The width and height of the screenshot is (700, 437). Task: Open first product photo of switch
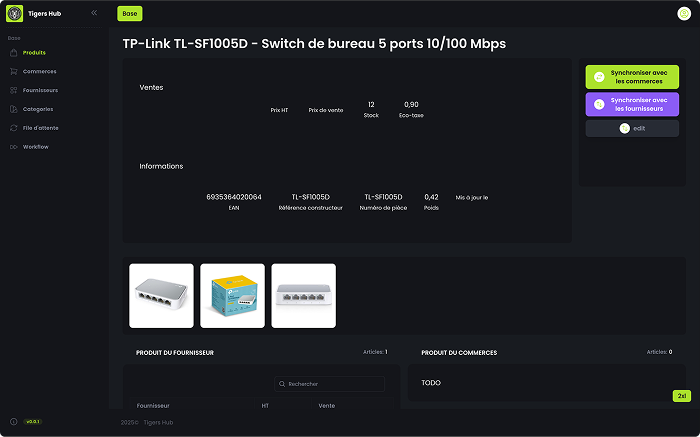161,295
